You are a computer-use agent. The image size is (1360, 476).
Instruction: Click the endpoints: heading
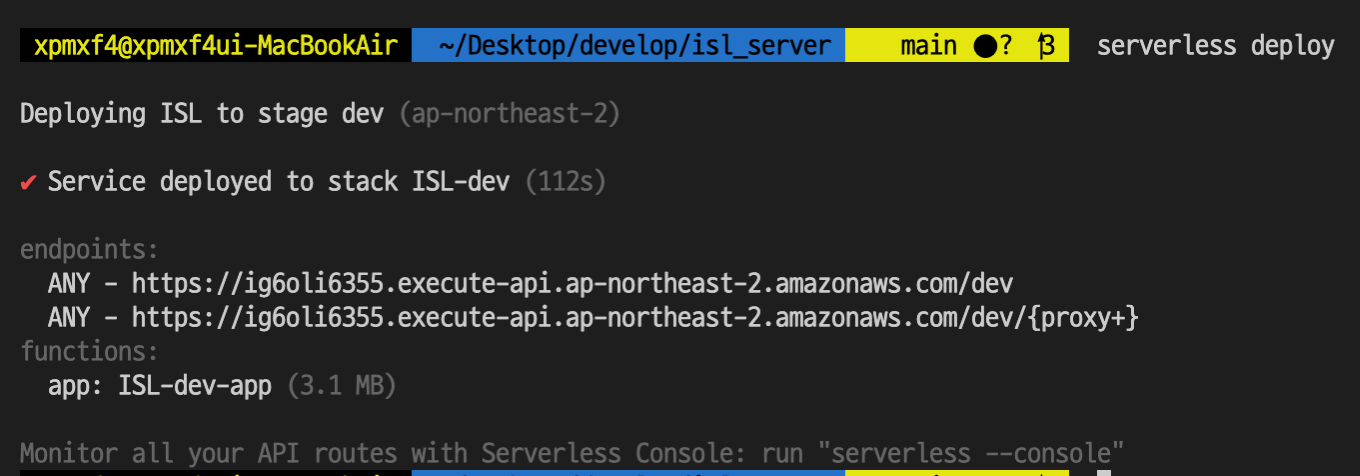(89, 250)
